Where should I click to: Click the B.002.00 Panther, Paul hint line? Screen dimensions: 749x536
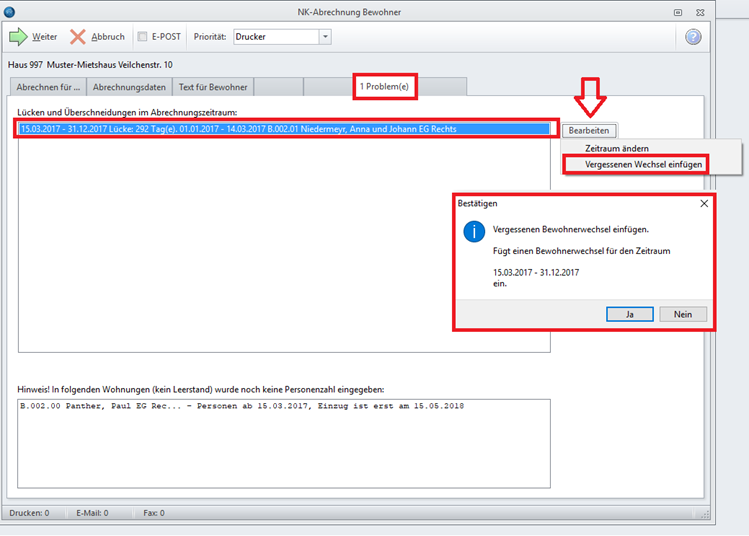coord(242,406)
